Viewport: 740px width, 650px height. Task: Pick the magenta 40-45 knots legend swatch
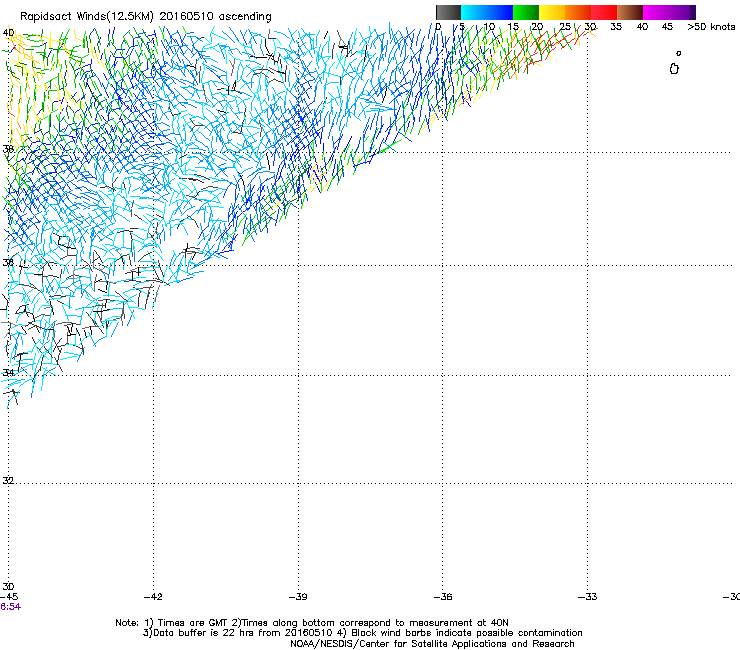(x=656, y=12)
